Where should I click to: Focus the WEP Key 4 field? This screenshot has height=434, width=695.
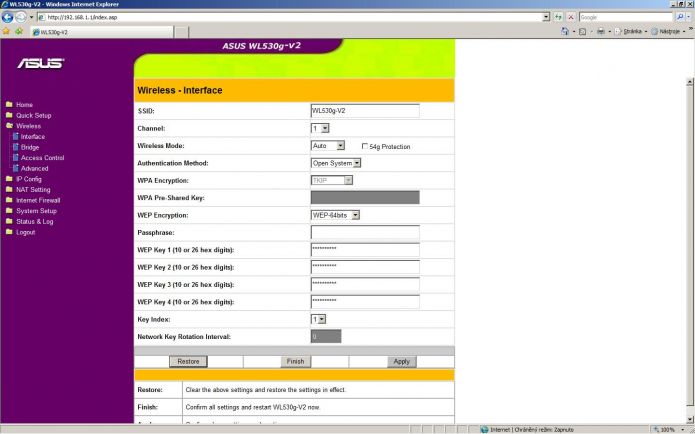tap(365, 301)
